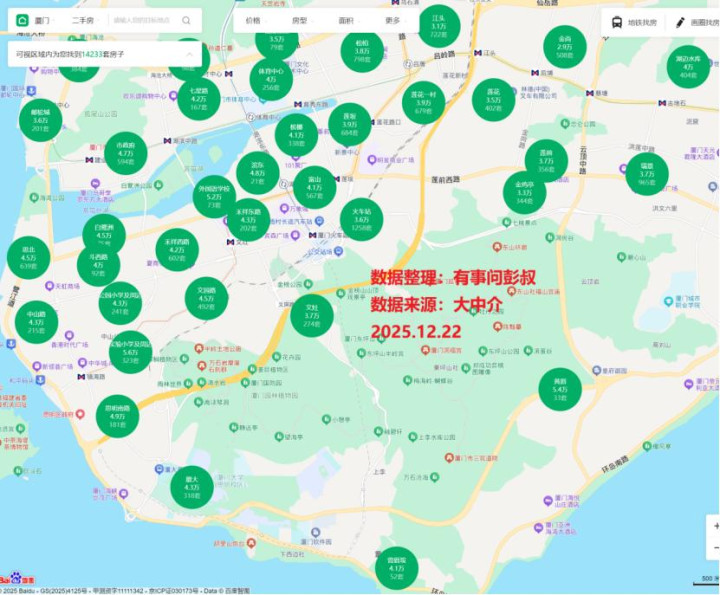Click the 画圈找房 button label
720x595 pixels.
(705, 22)
